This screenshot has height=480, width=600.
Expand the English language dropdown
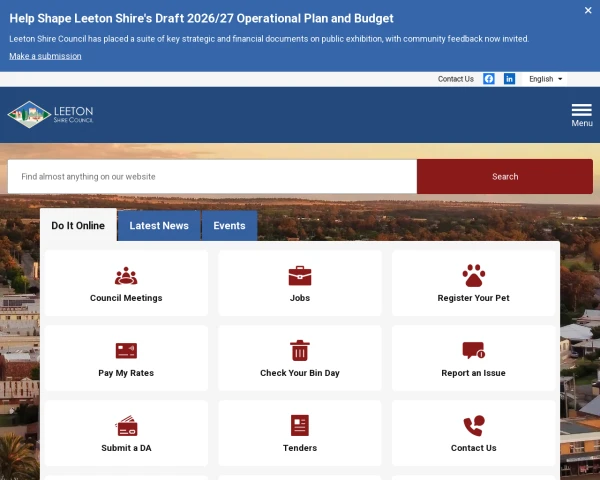pos(545,79)
